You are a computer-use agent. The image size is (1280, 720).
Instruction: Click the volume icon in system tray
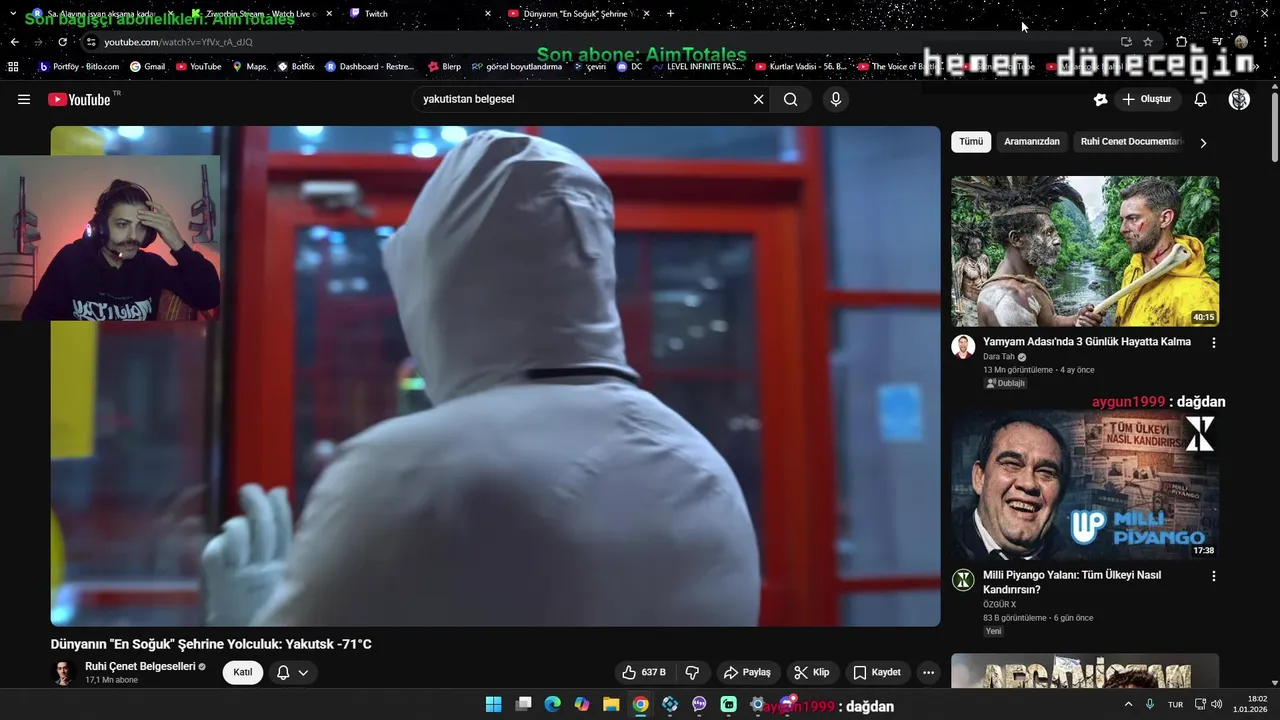tap(1217, 704)
